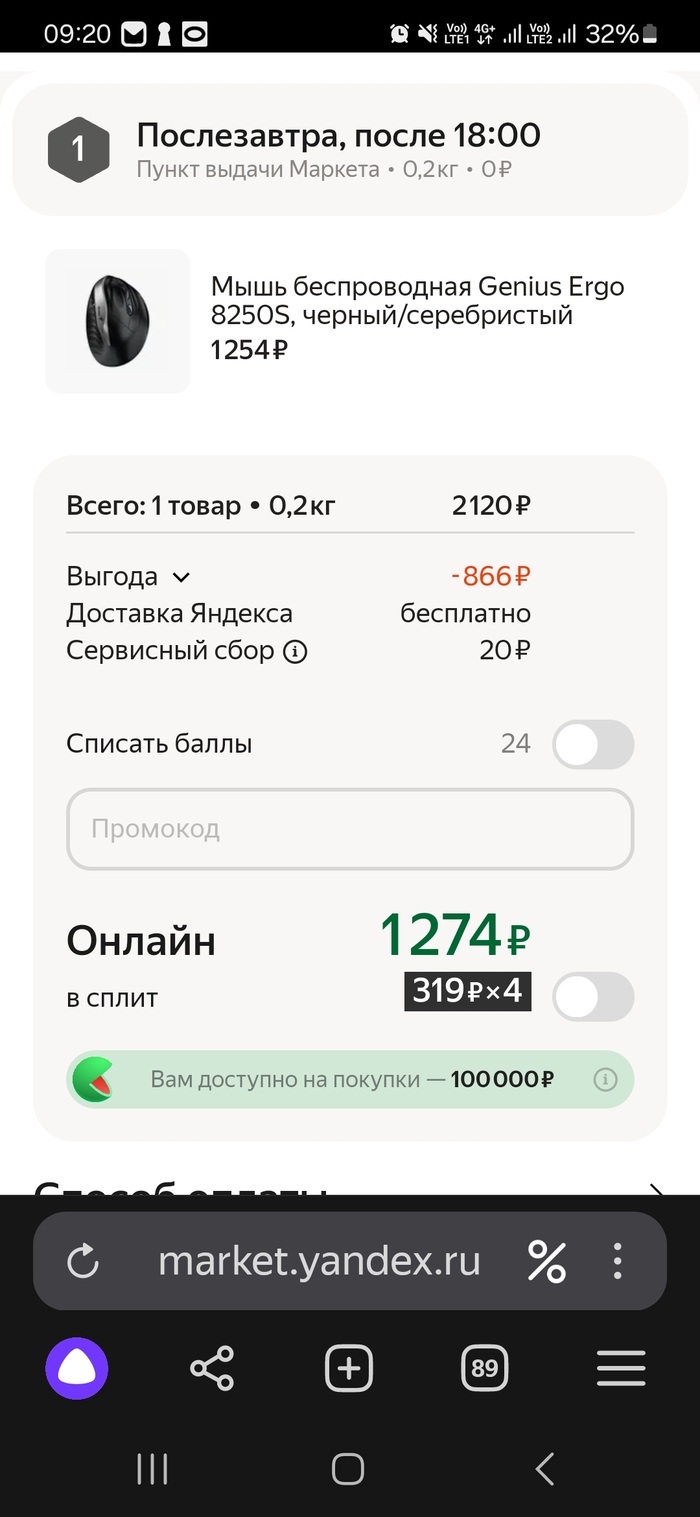The image size is (700, 1517).
Task: Open the Мышь беспроводная Genius Ergo product link
Action: [x=417, y=301]
